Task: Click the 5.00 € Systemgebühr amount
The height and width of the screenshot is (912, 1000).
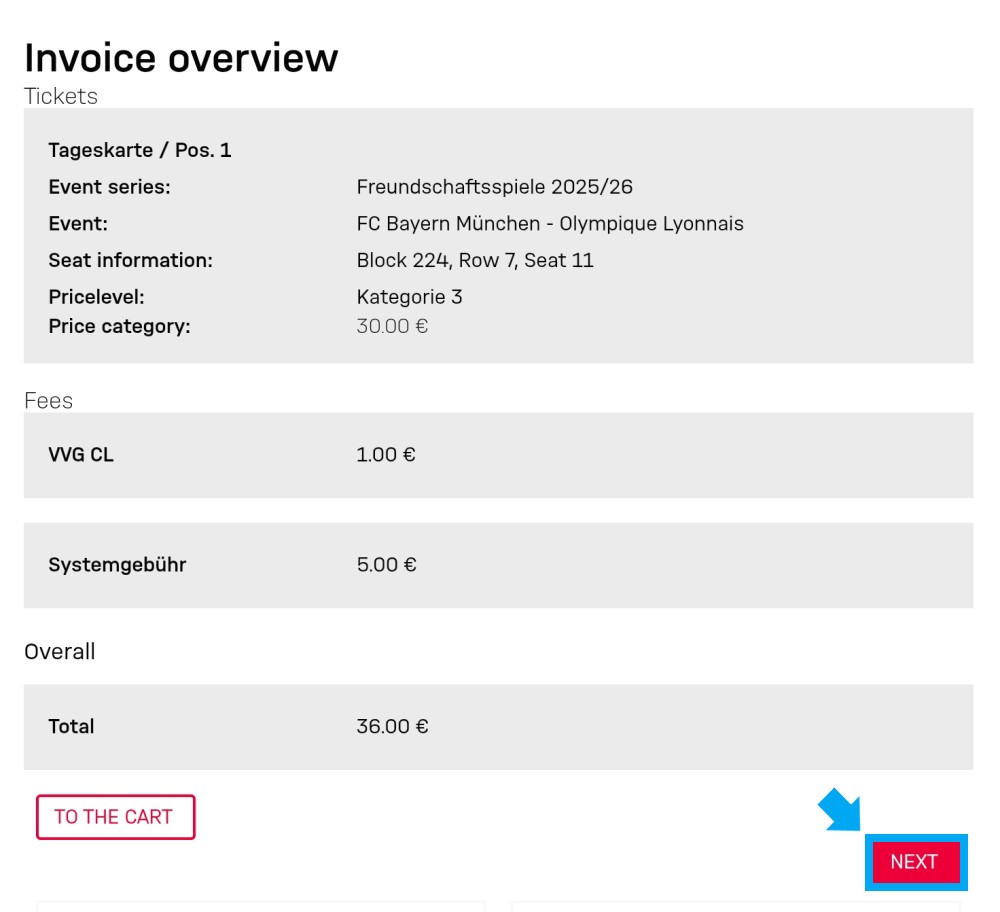Action: click(x=386, y=565)
